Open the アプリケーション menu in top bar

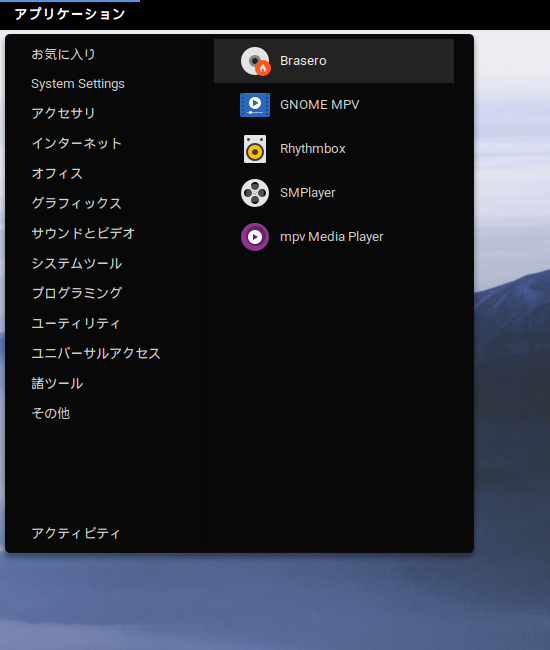pos(70,14)
